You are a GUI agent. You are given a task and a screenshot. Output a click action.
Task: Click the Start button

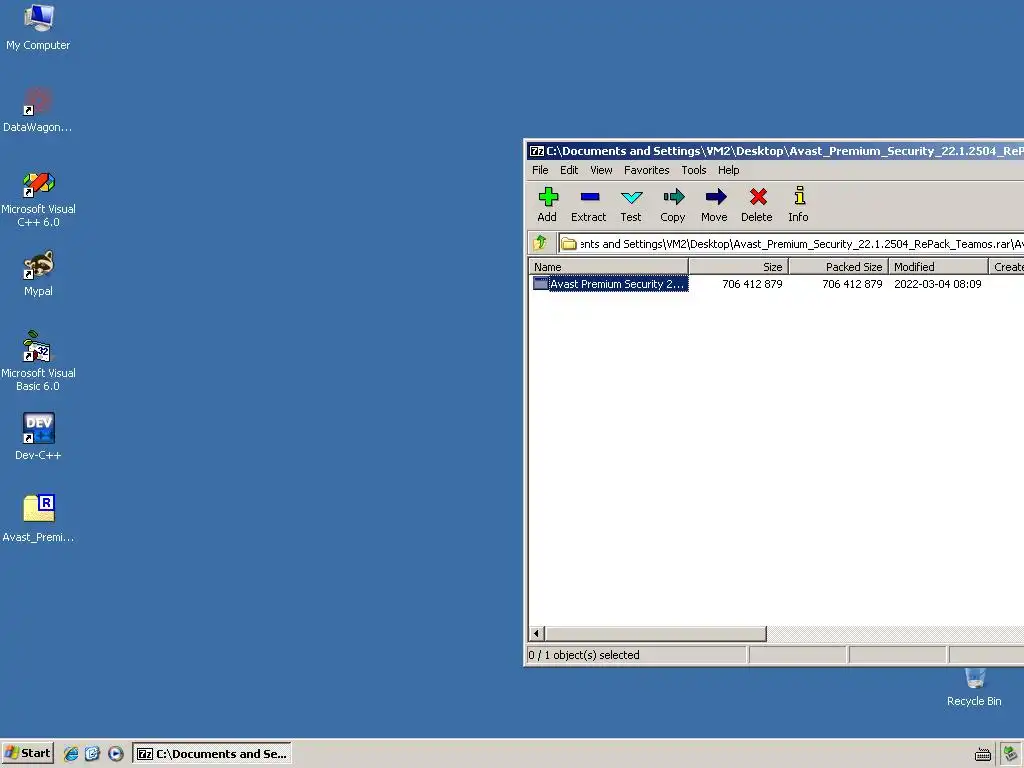point(27,753)
